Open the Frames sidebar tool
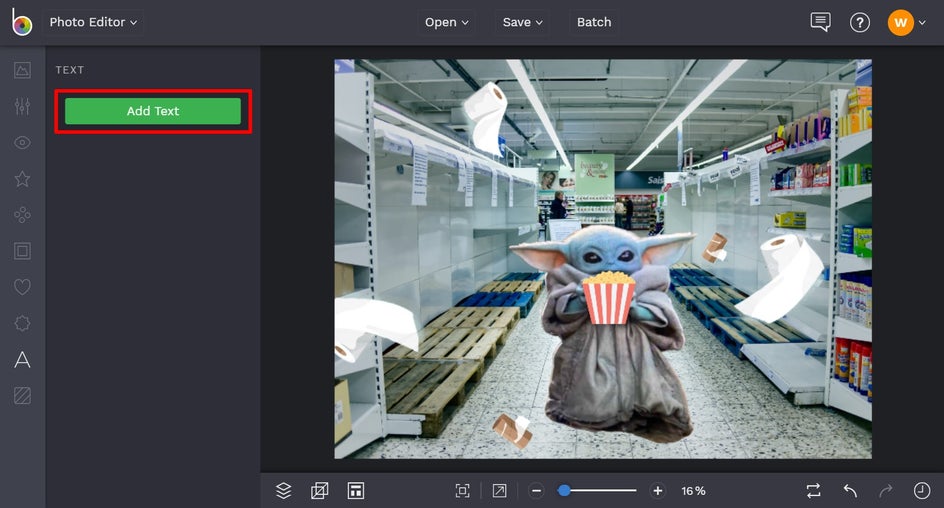 click(22, 251)
